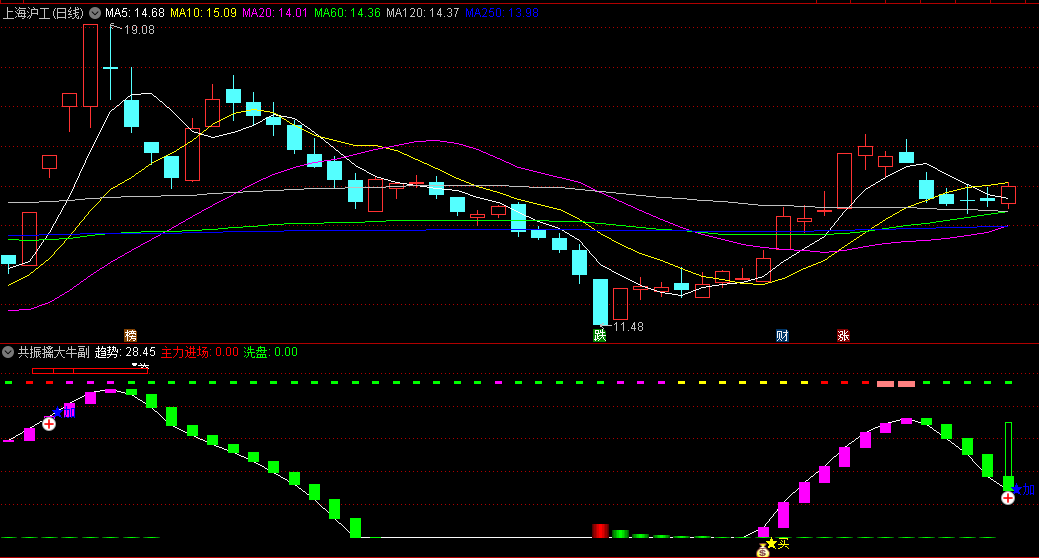1039x558 pixels.
Task: Collapse the 共振擒大牛副 indicator panel arrow
Action: 8,352
